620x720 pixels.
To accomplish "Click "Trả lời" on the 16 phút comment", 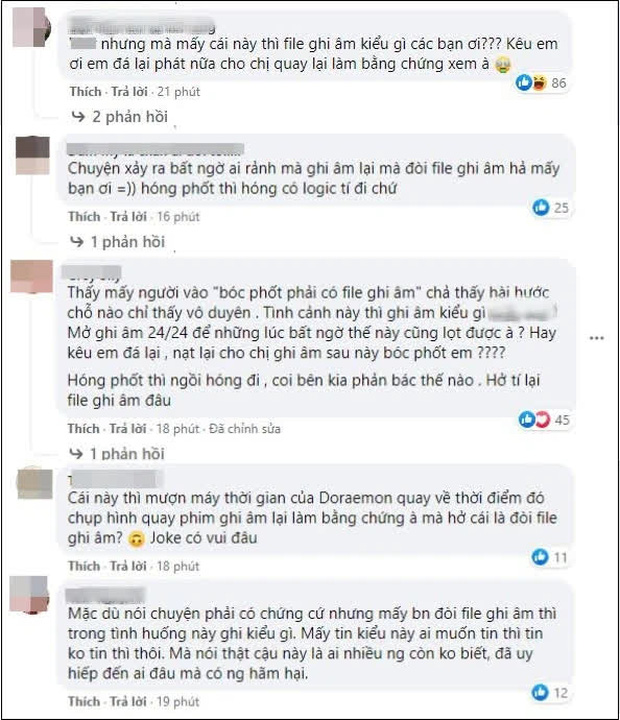I will click(128, 217).
